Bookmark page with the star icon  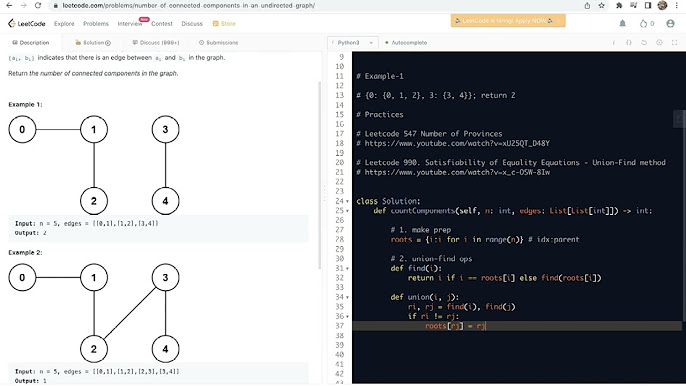(602, 6)
